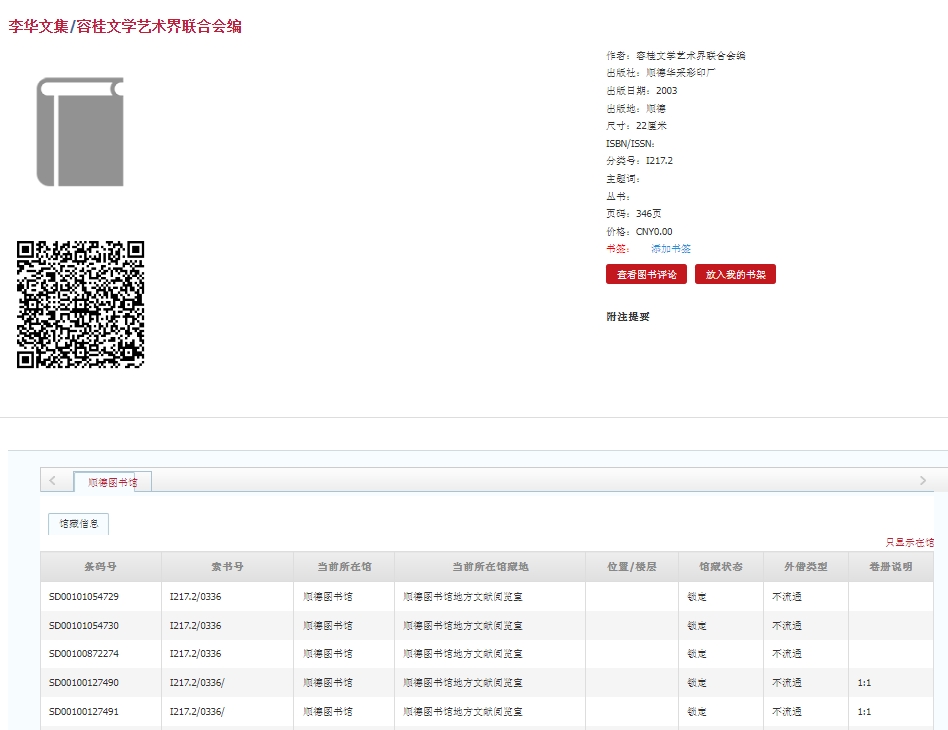This screenshot has height=730, width=948.
Task: Select barcode SD00101054730
Action: [84, 625]
